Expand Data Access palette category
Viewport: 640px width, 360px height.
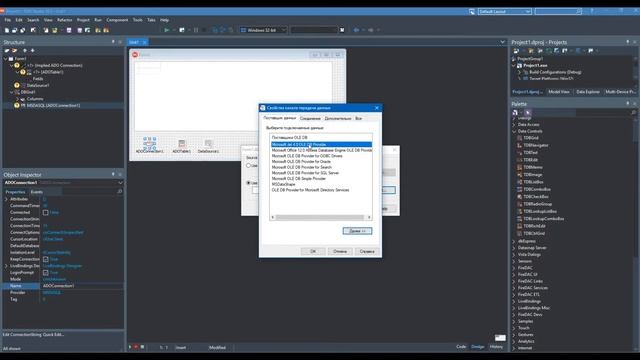click(x=514, y=124)
